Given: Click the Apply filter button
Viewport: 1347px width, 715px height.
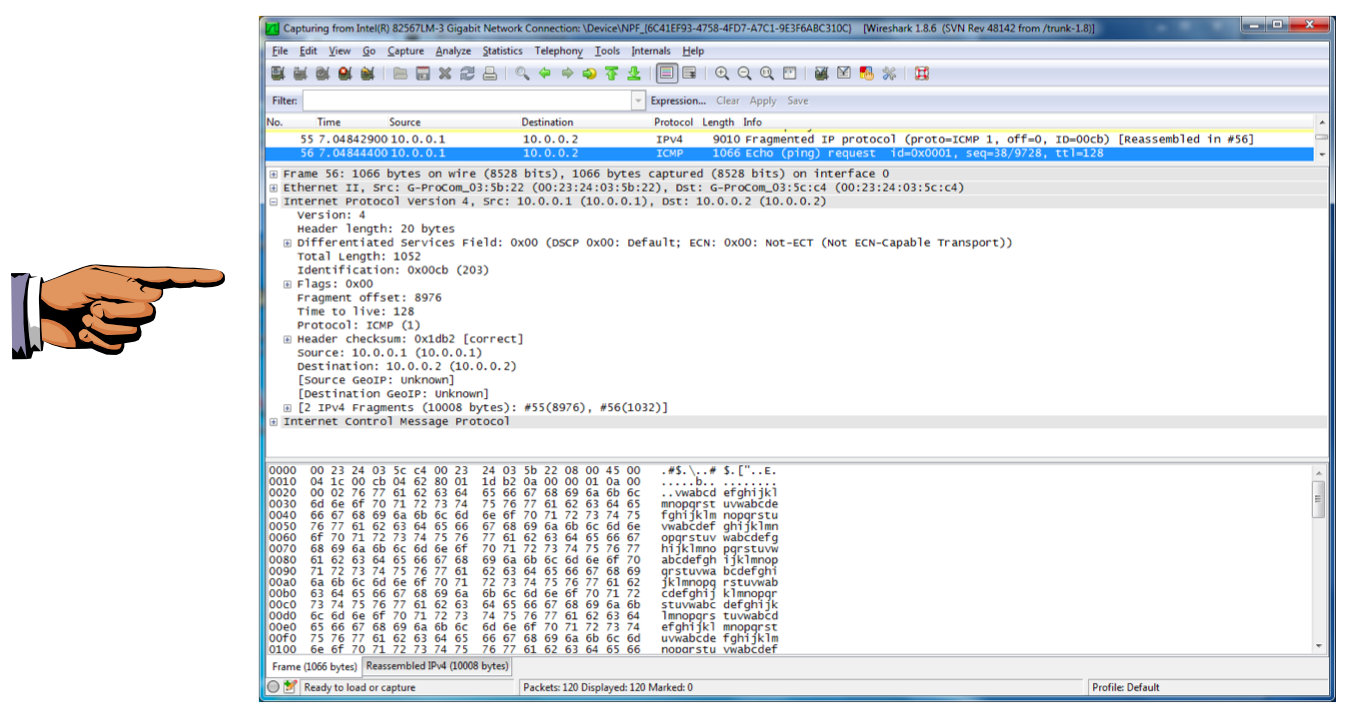Looking at the screenshot, I should [763, 101].
